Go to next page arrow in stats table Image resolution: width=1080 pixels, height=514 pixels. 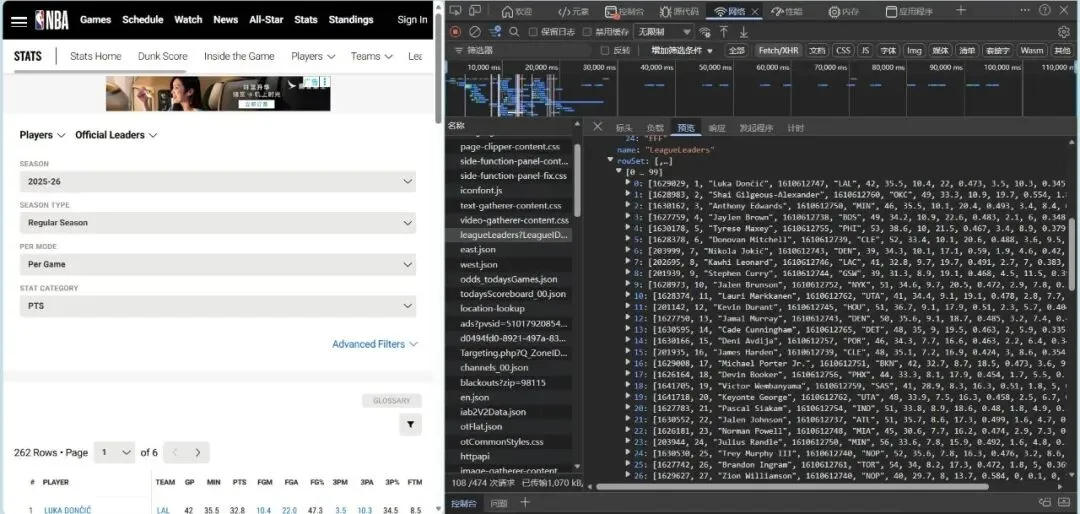(198, 453)
